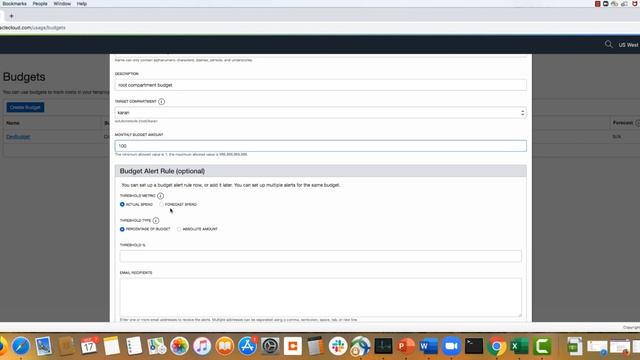Select Forecast Spend threshold metric

point(162,204)
